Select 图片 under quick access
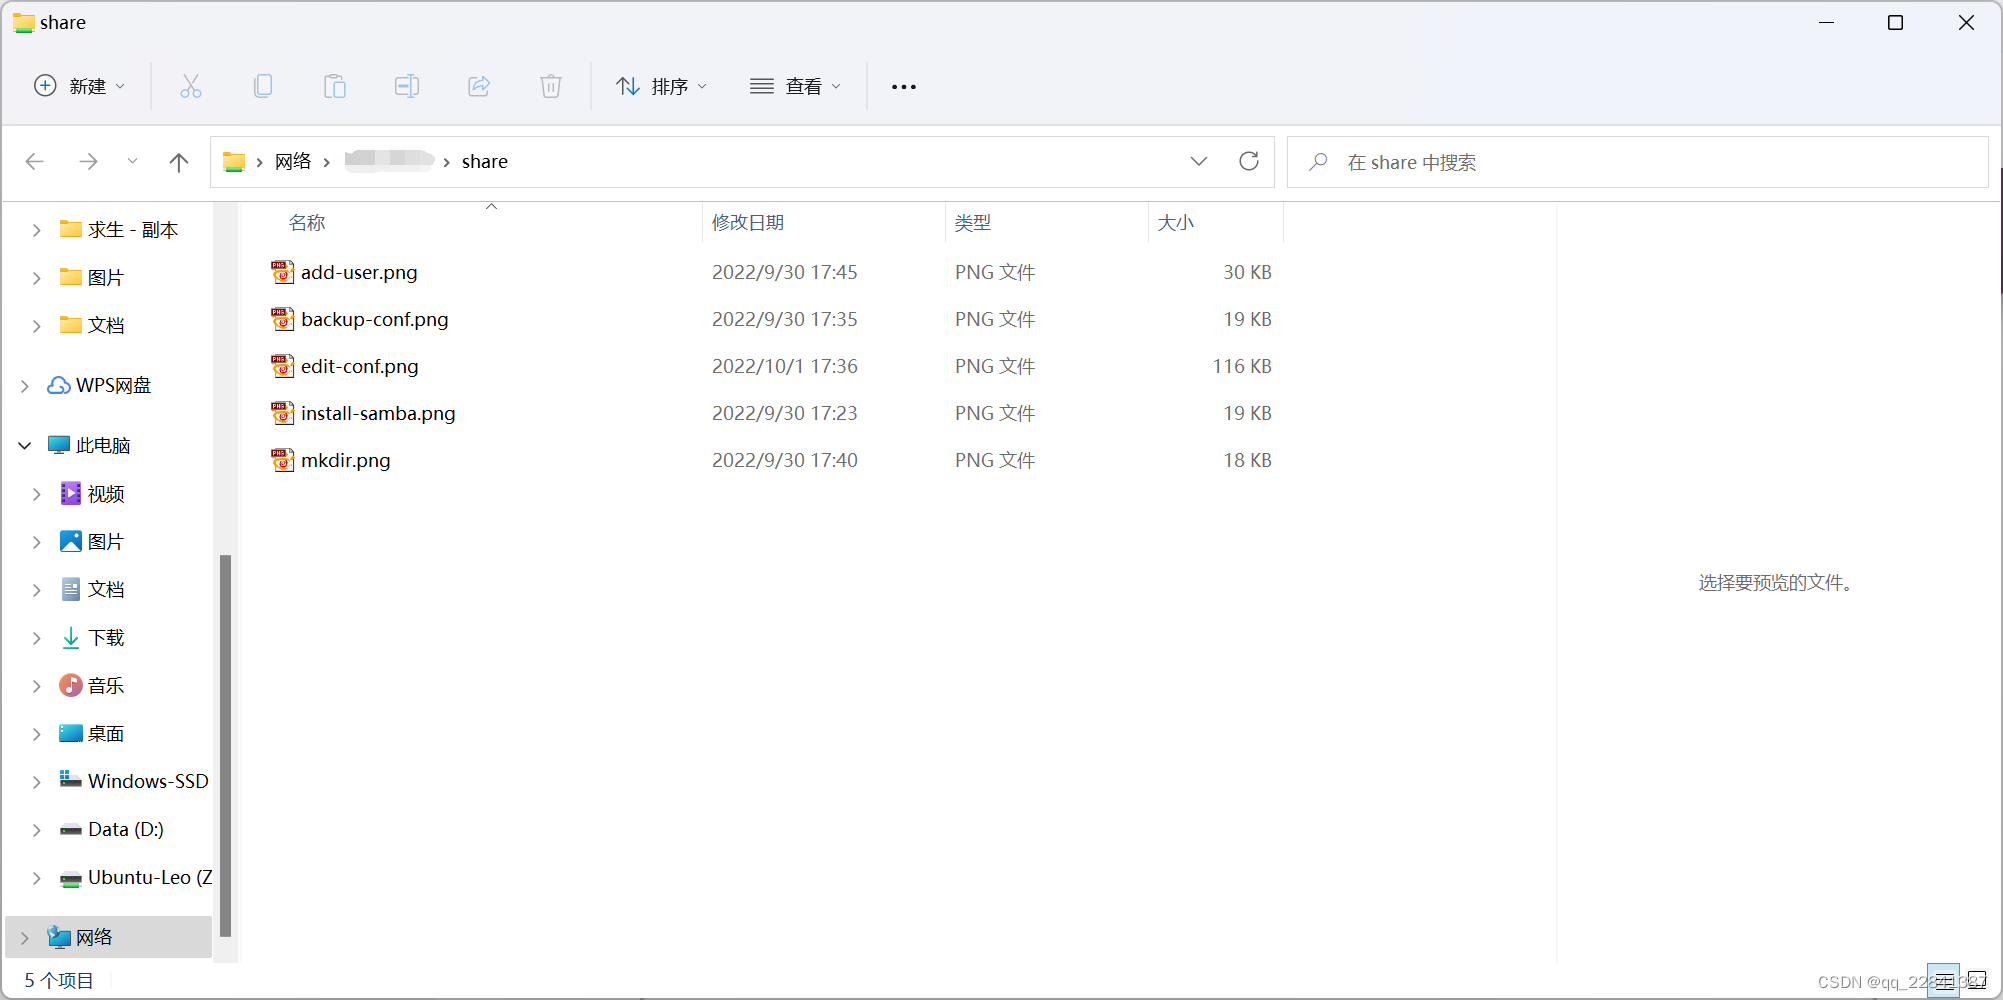 106,277
